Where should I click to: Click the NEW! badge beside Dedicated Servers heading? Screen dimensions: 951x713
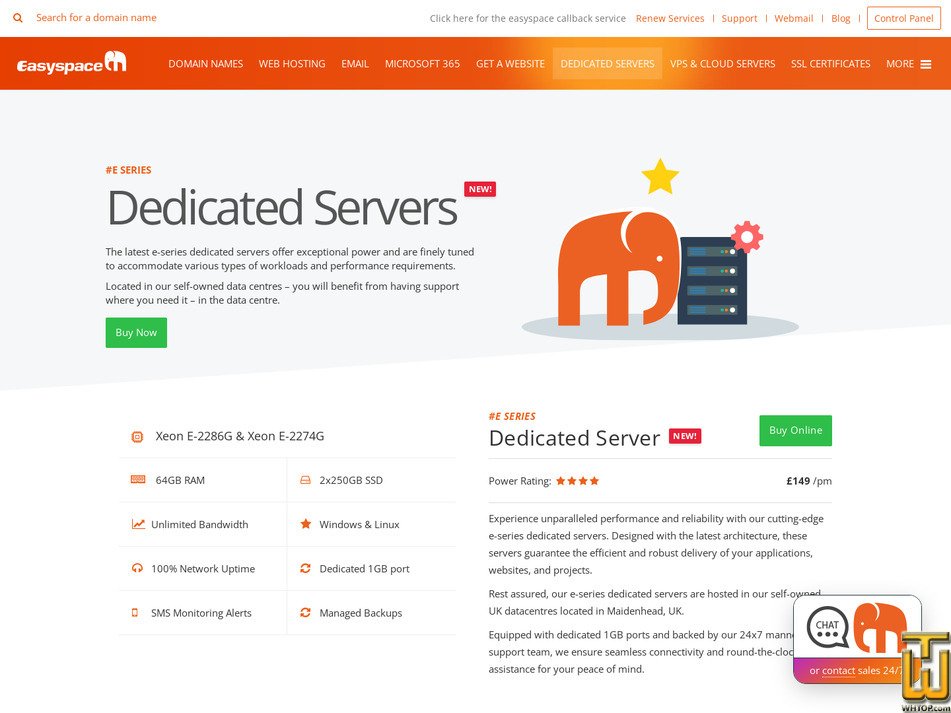480,189
